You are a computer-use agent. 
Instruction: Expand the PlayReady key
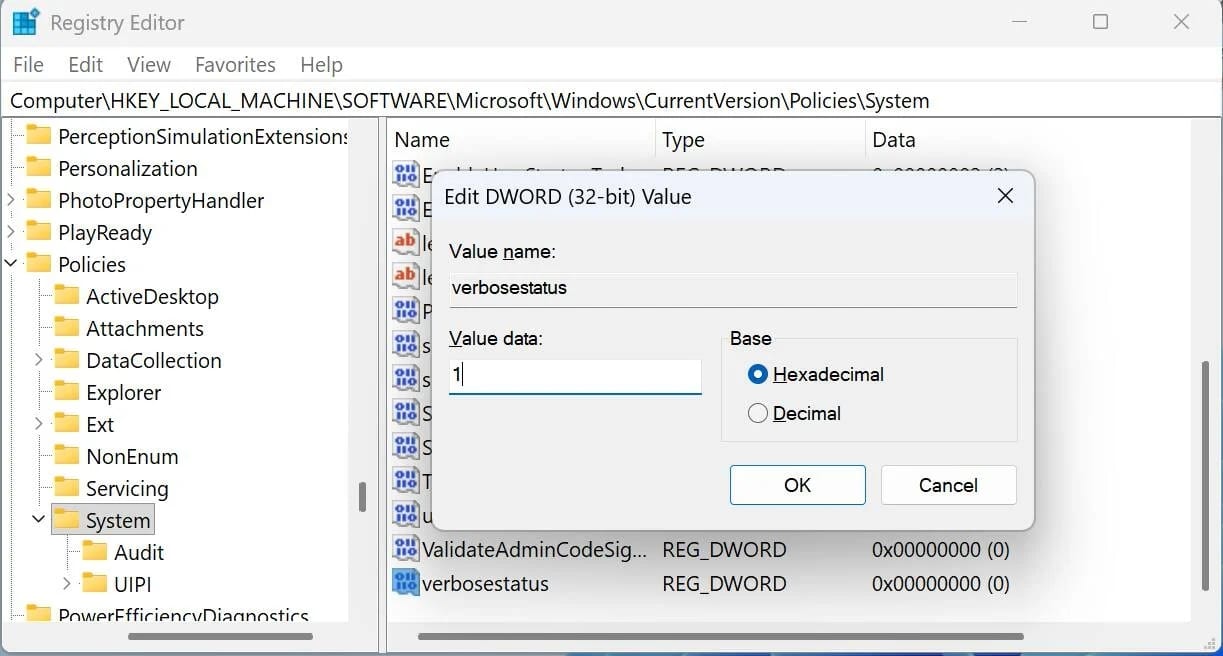(11, 232)
